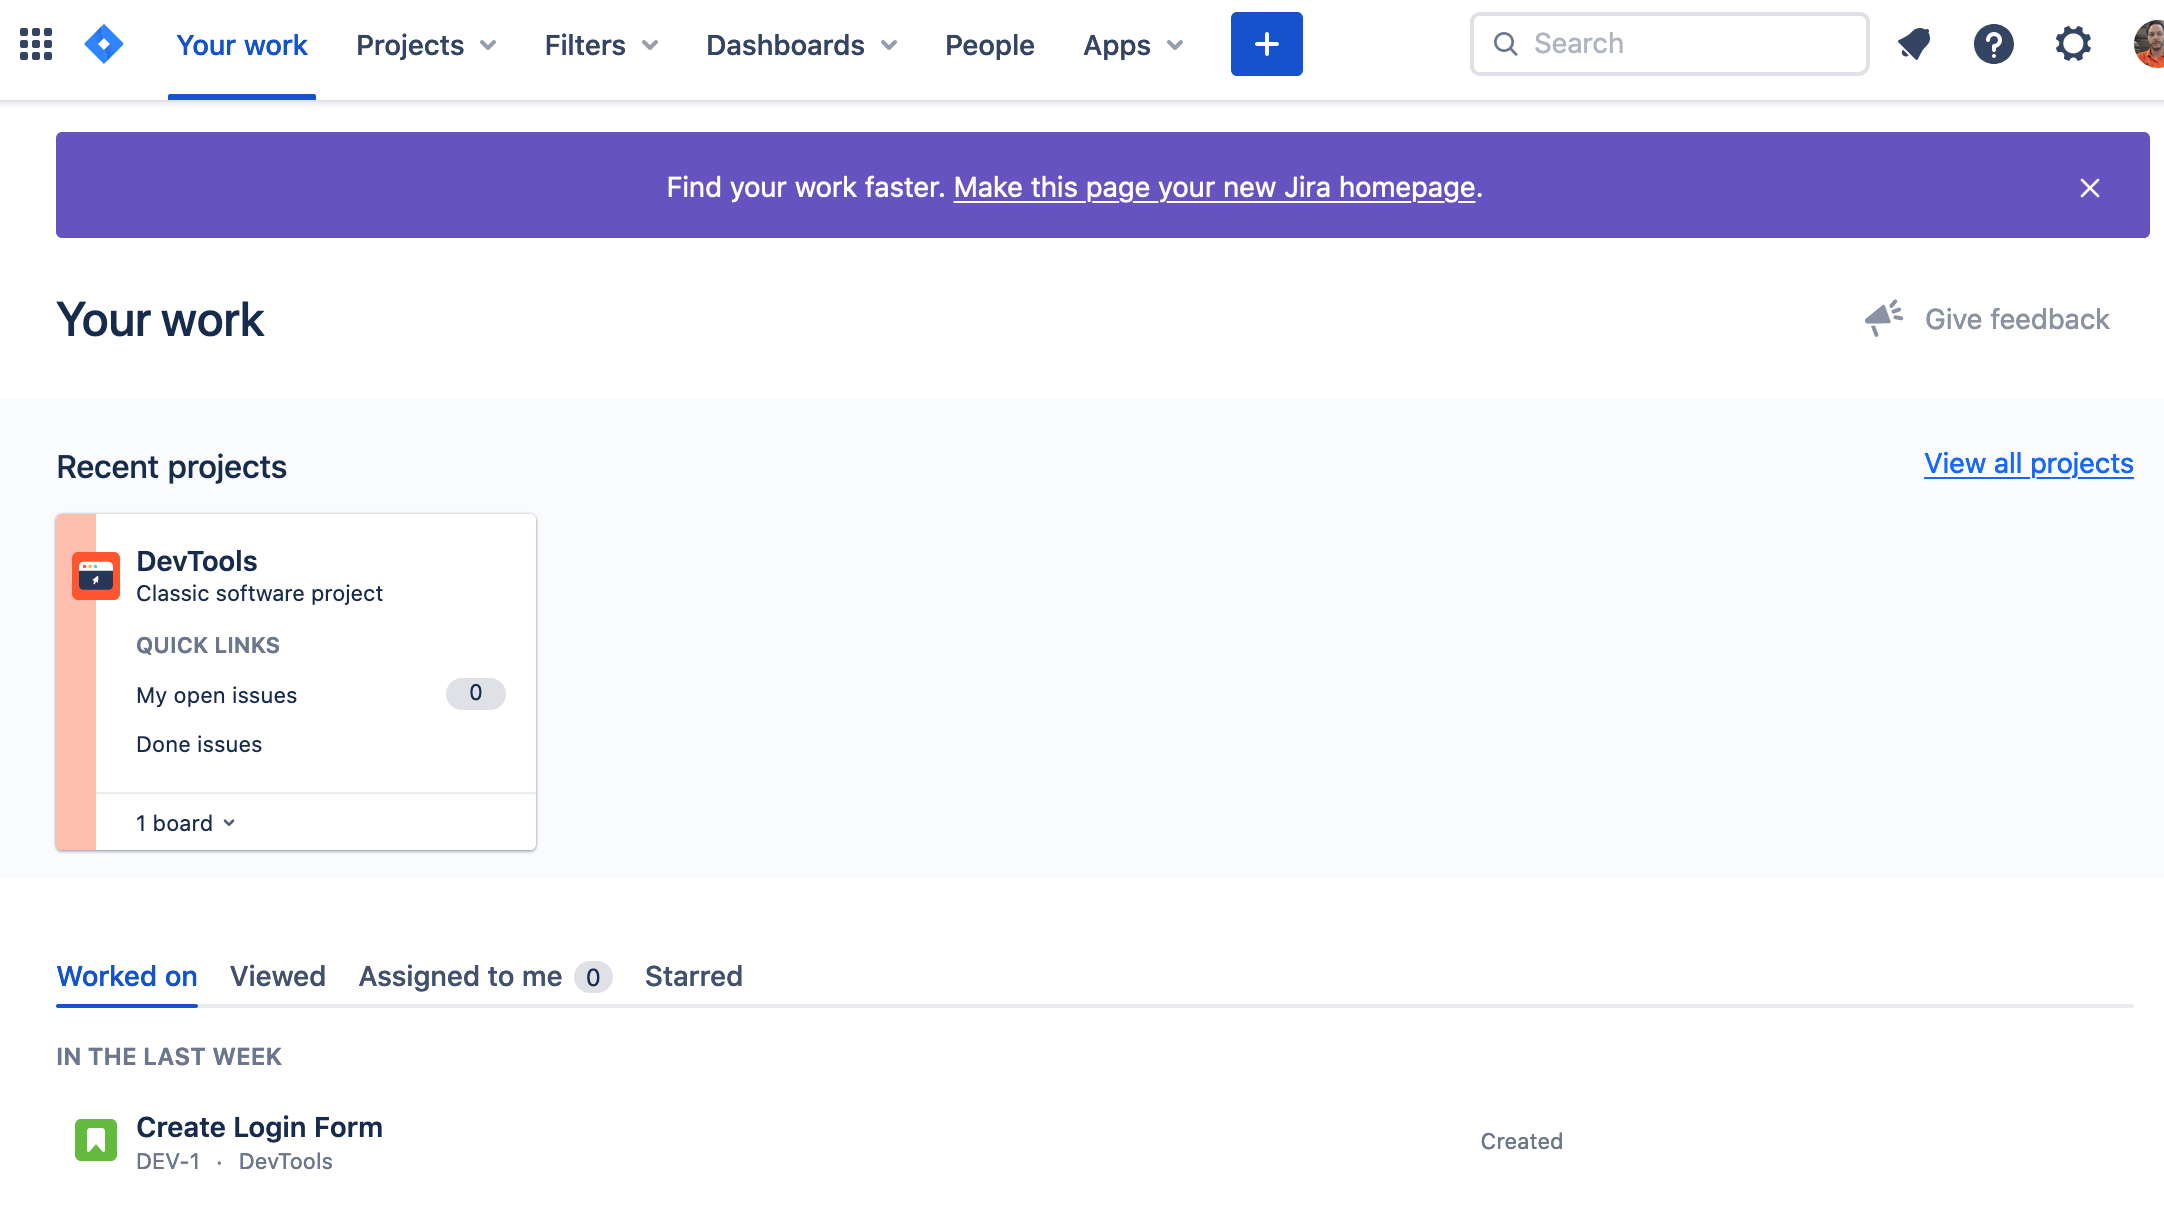Switch to the Starred tab

(694, 977)
